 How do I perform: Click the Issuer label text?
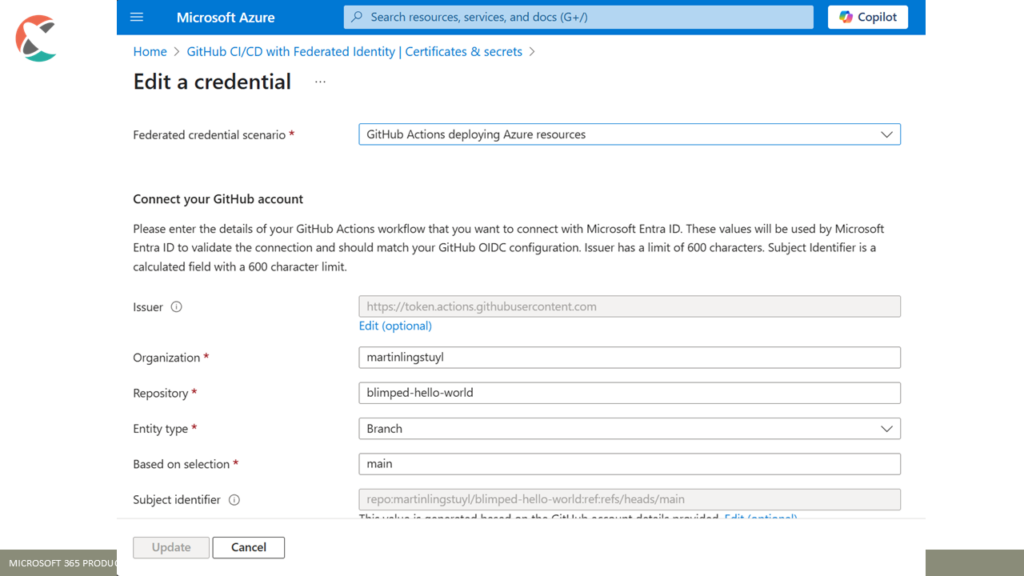148,307
